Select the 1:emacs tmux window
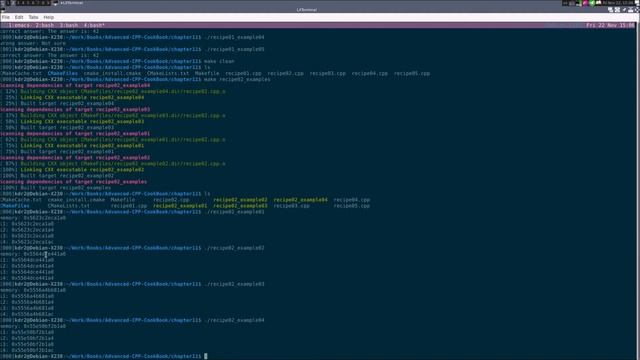The image size is (640, 360). click(19, 25)
